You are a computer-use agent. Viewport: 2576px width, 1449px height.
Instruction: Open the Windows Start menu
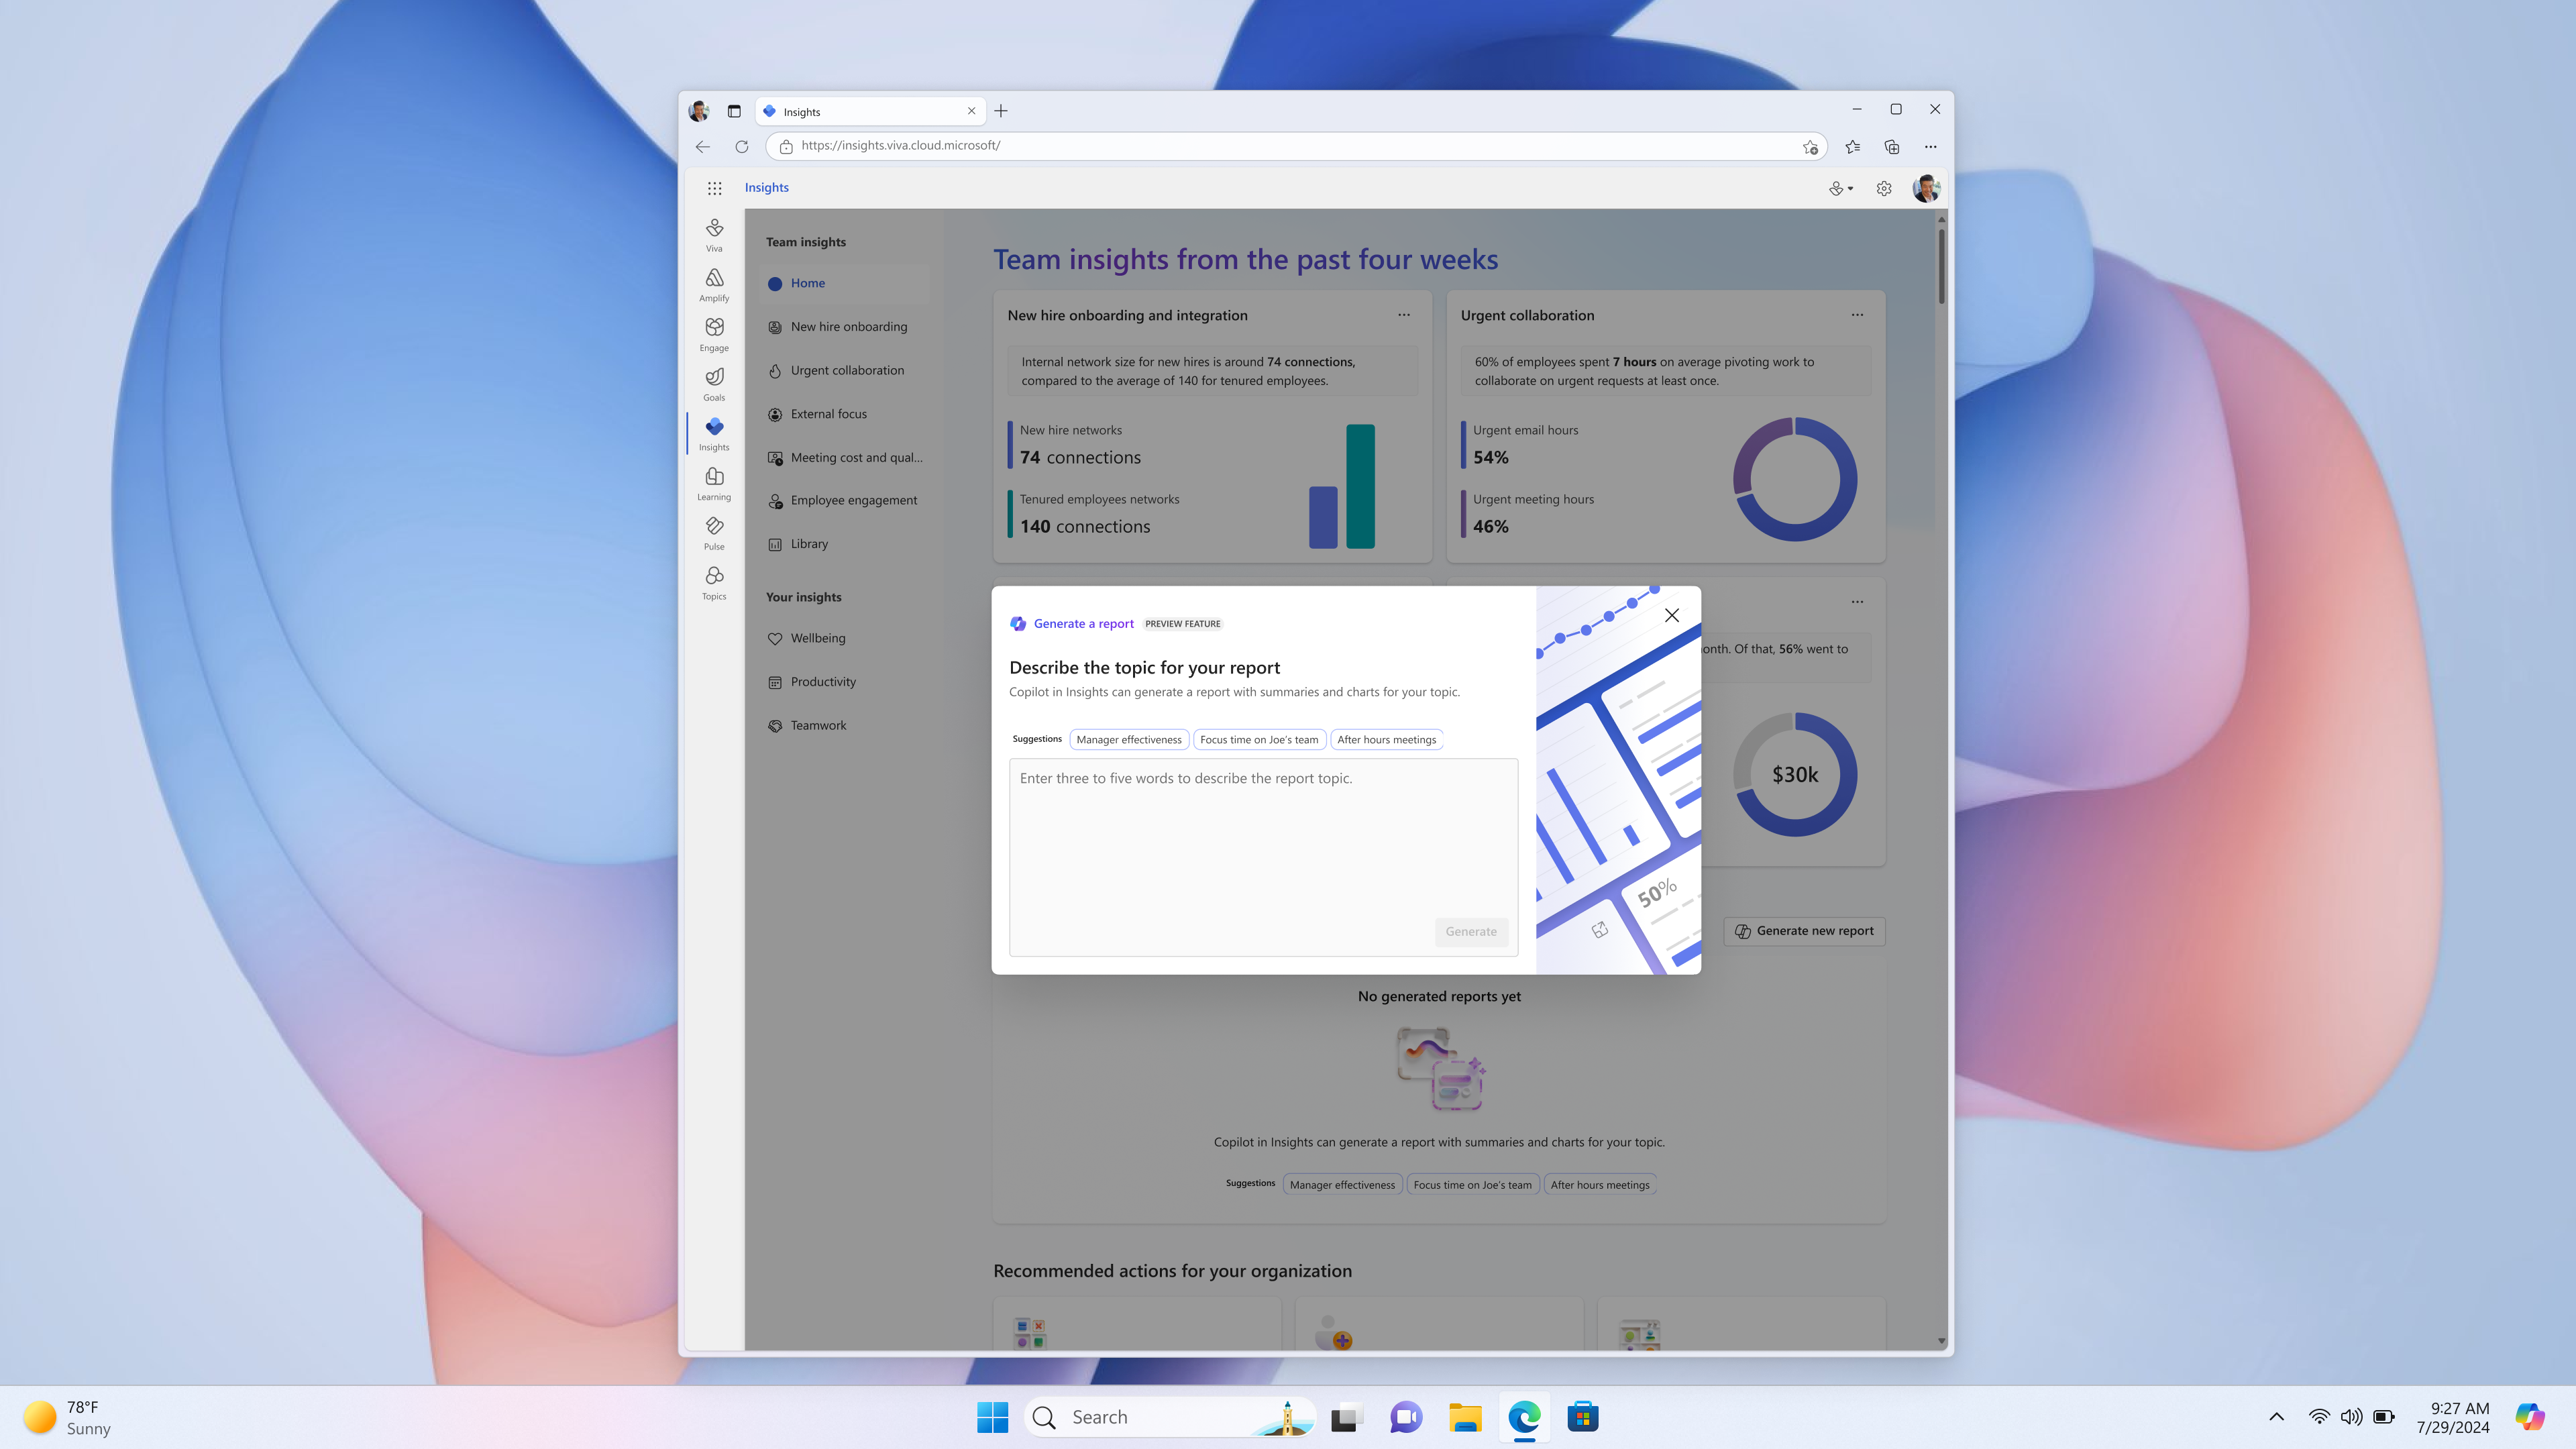coord(992,1417)
